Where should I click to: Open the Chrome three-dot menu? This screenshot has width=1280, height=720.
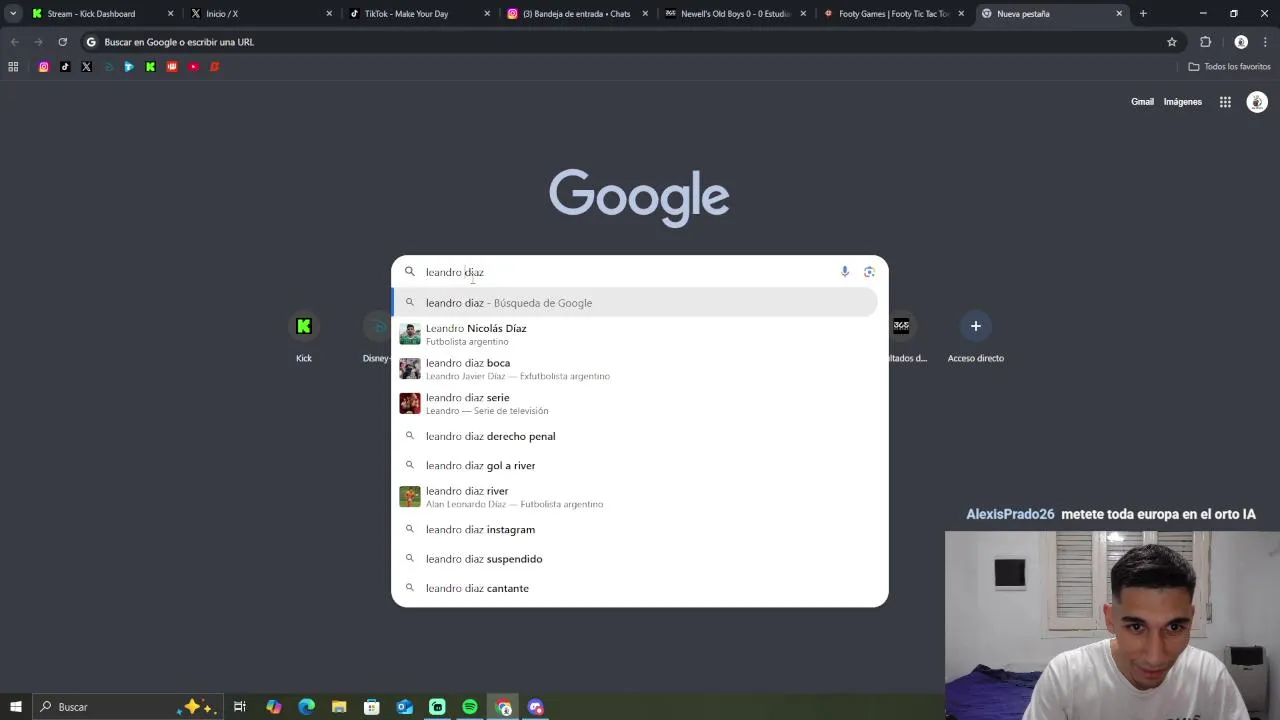point(1265,42)
